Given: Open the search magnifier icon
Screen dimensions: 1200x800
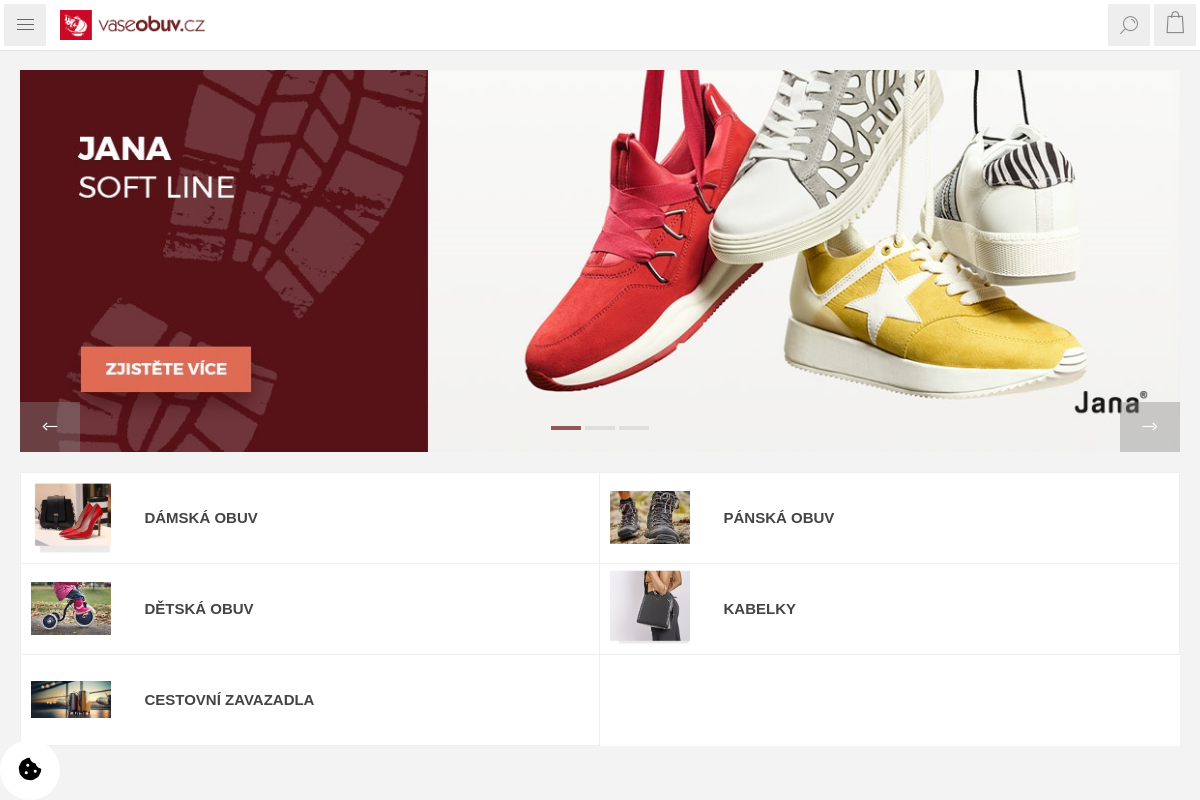Looking at the screenshot, I should pyautogui.click(x=1129, y=25).
